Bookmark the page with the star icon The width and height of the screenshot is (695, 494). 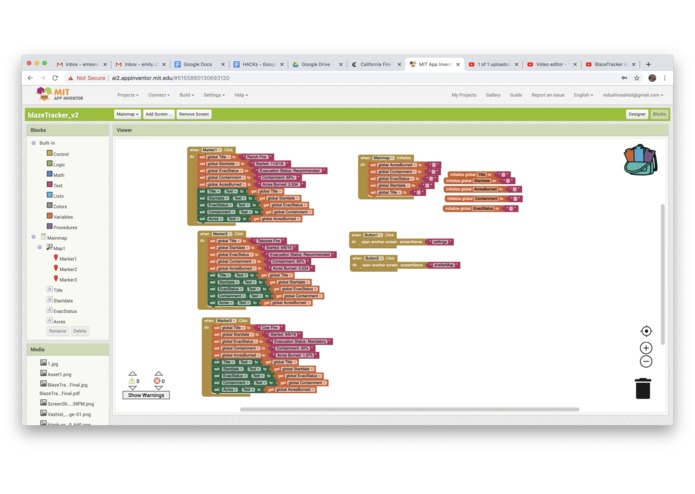click(637, 78)
